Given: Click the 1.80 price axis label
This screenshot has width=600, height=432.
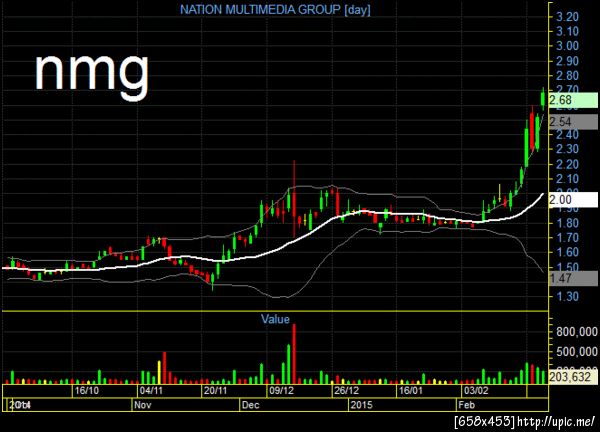Looking at the screenshot, I should [567, 223].
